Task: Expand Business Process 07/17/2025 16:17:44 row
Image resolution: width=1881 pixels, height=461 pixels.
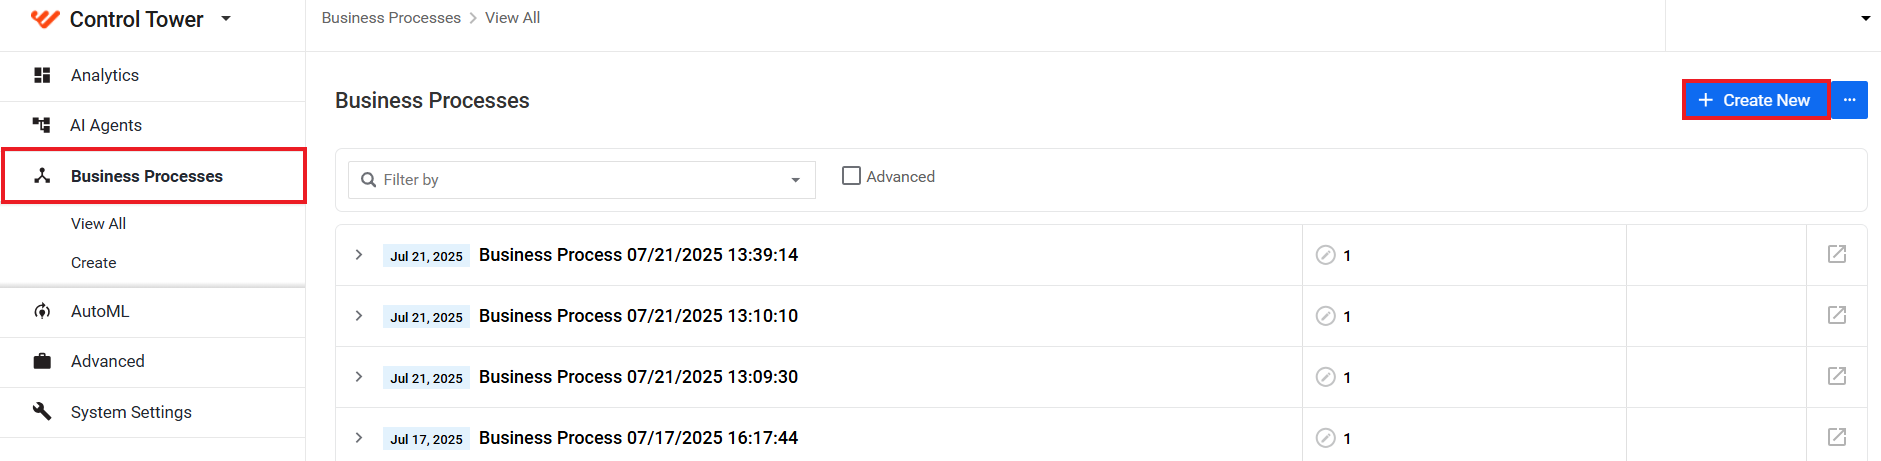Action: click(359, 438)
